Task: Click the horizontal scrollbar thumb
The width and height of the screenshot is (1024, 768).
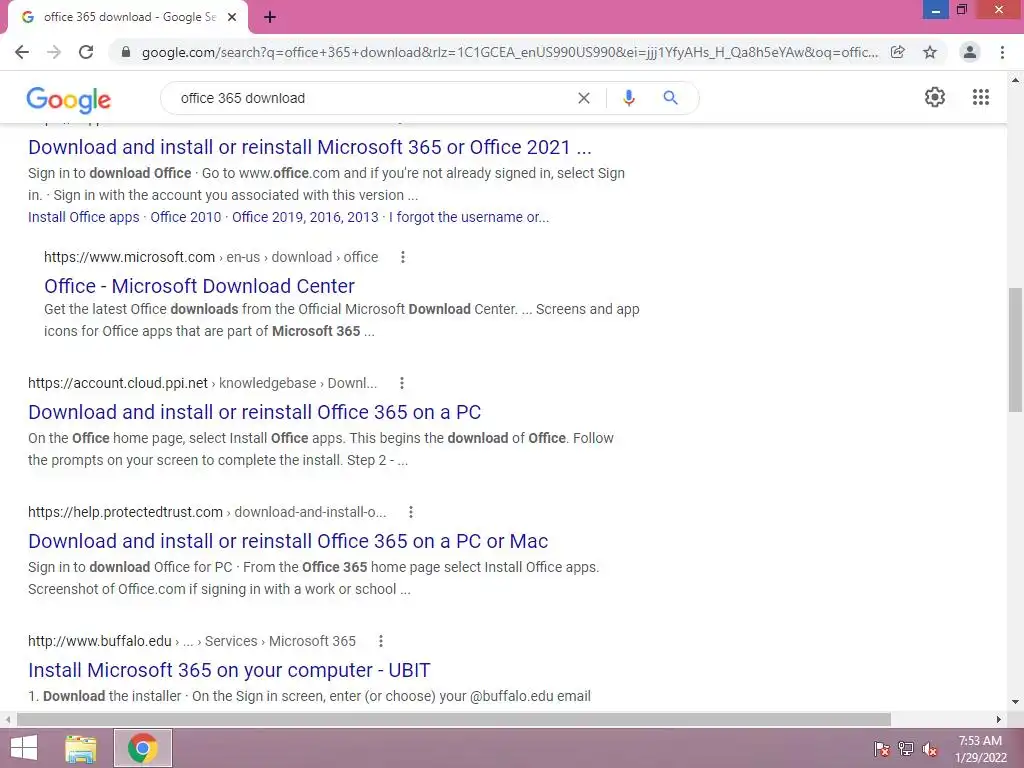Action: point(454,719)
